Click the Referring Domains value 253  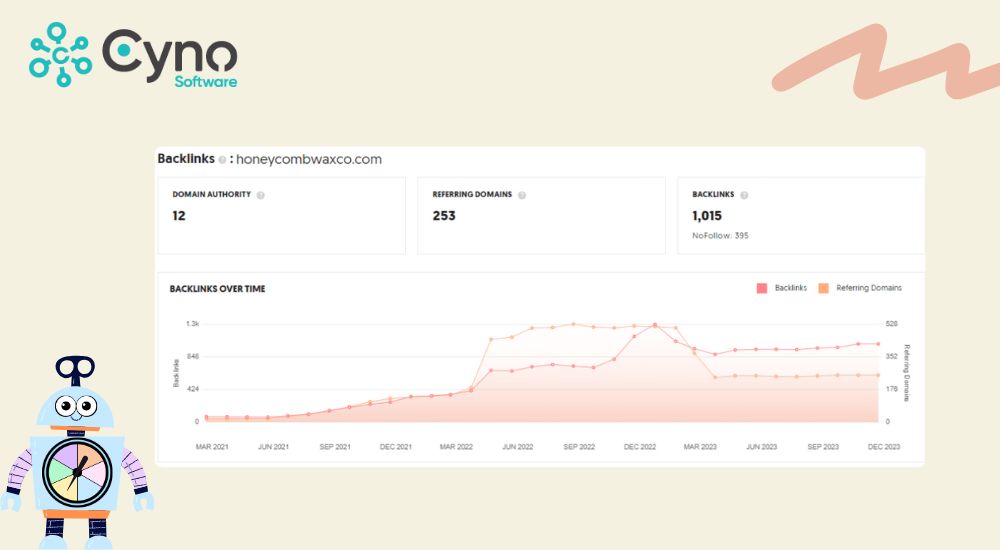point(444,215)
